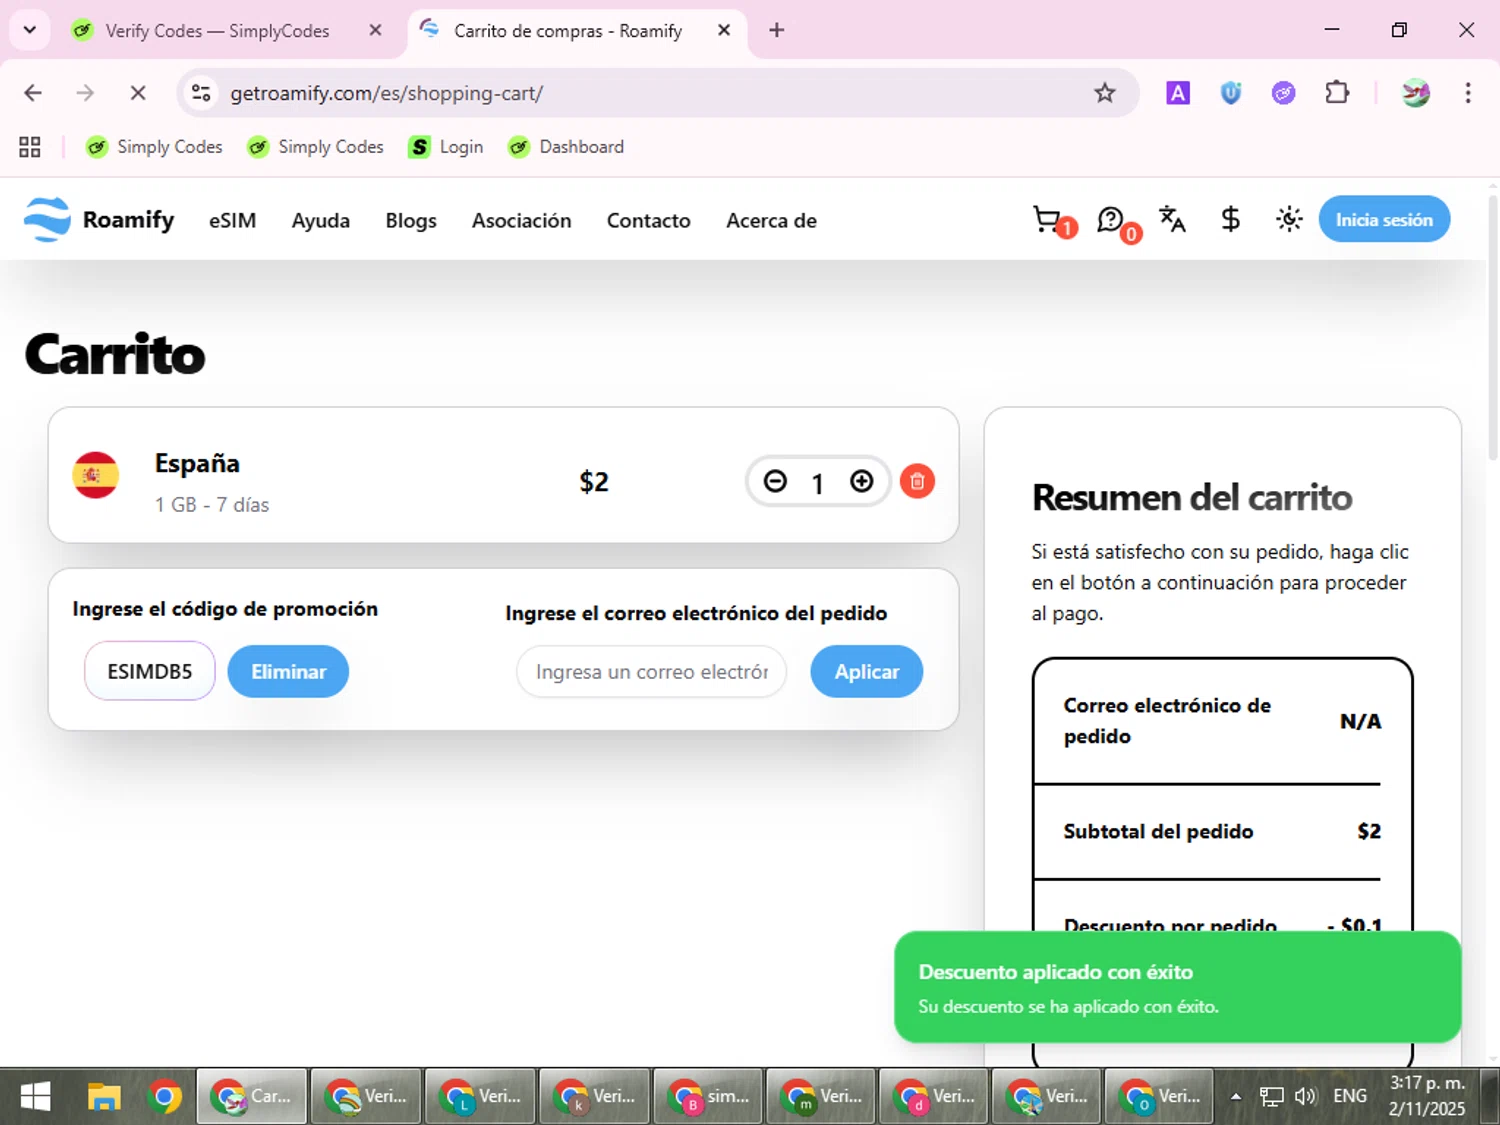The image size is (1500, 1125).
Task: Open the currency dollar selector
Action: click(1231, 219)
